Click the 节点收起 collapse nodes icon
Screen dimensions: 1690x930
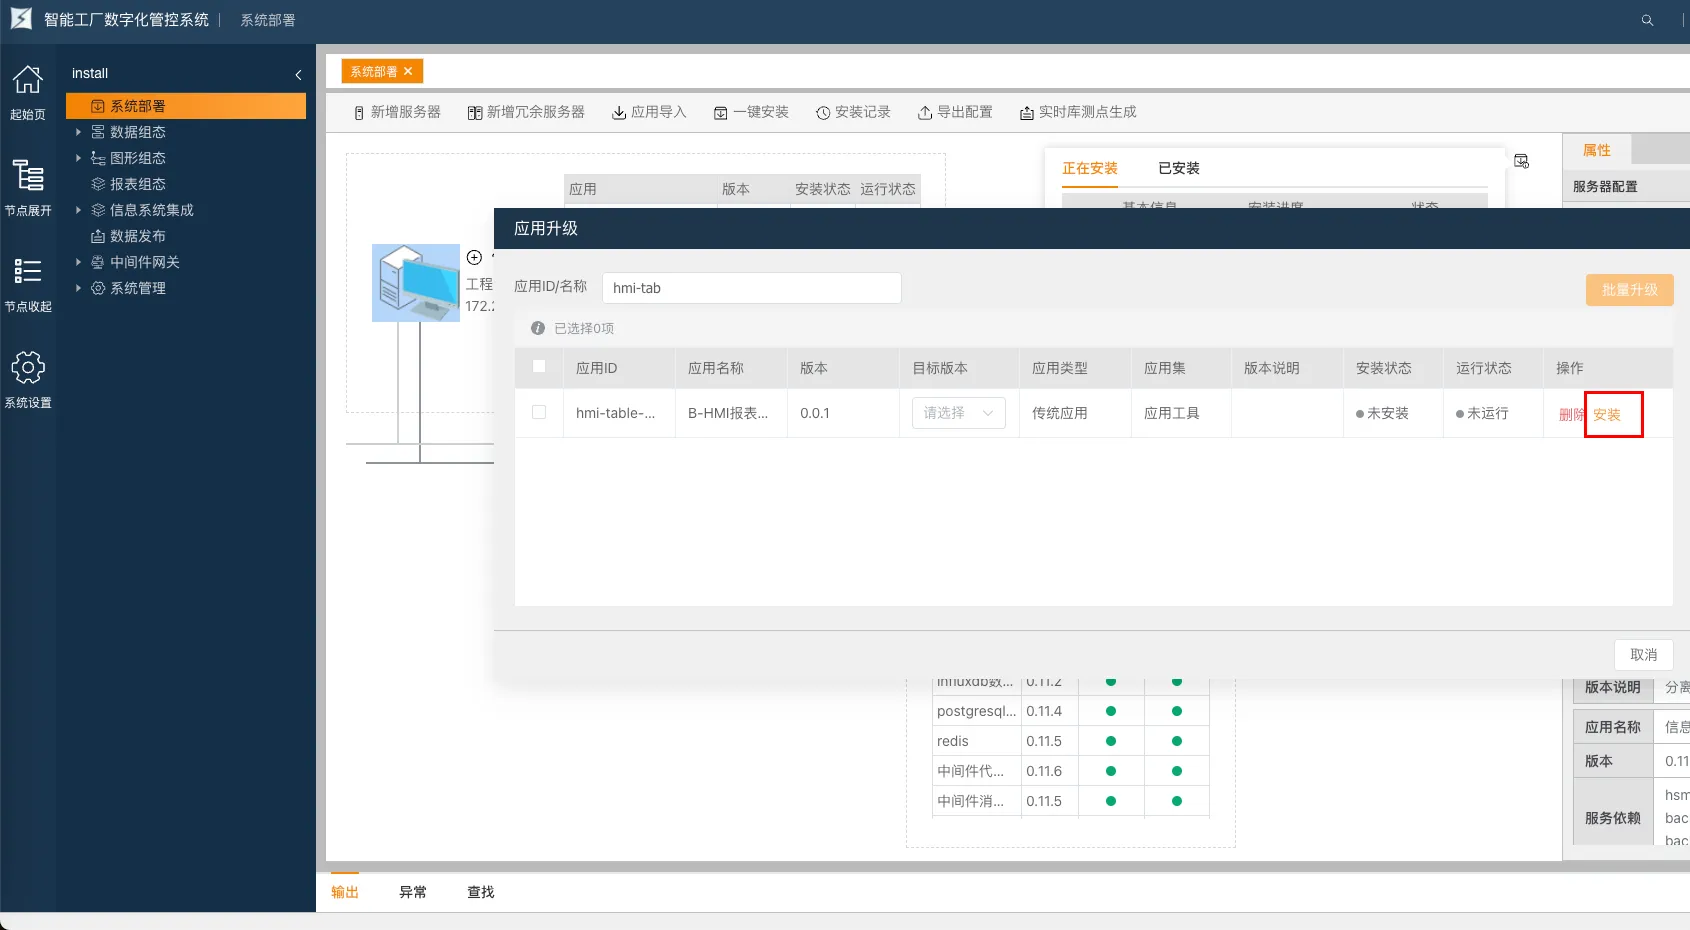(x=28, y=272)
